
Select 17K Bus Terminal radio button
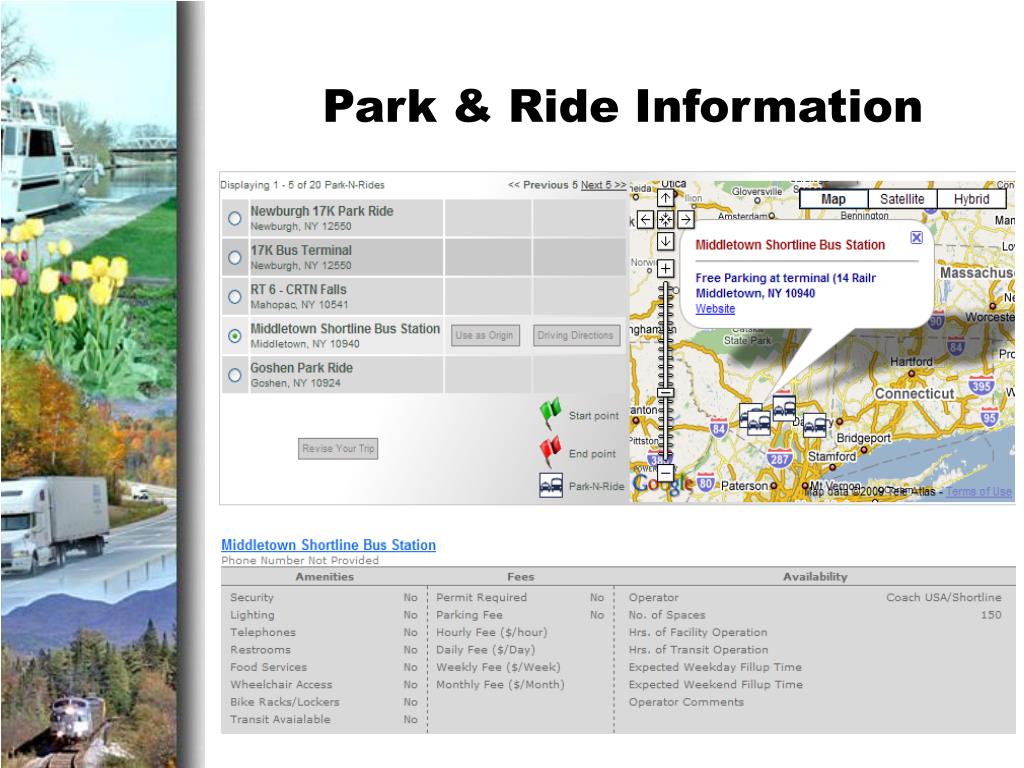[234, 258]
